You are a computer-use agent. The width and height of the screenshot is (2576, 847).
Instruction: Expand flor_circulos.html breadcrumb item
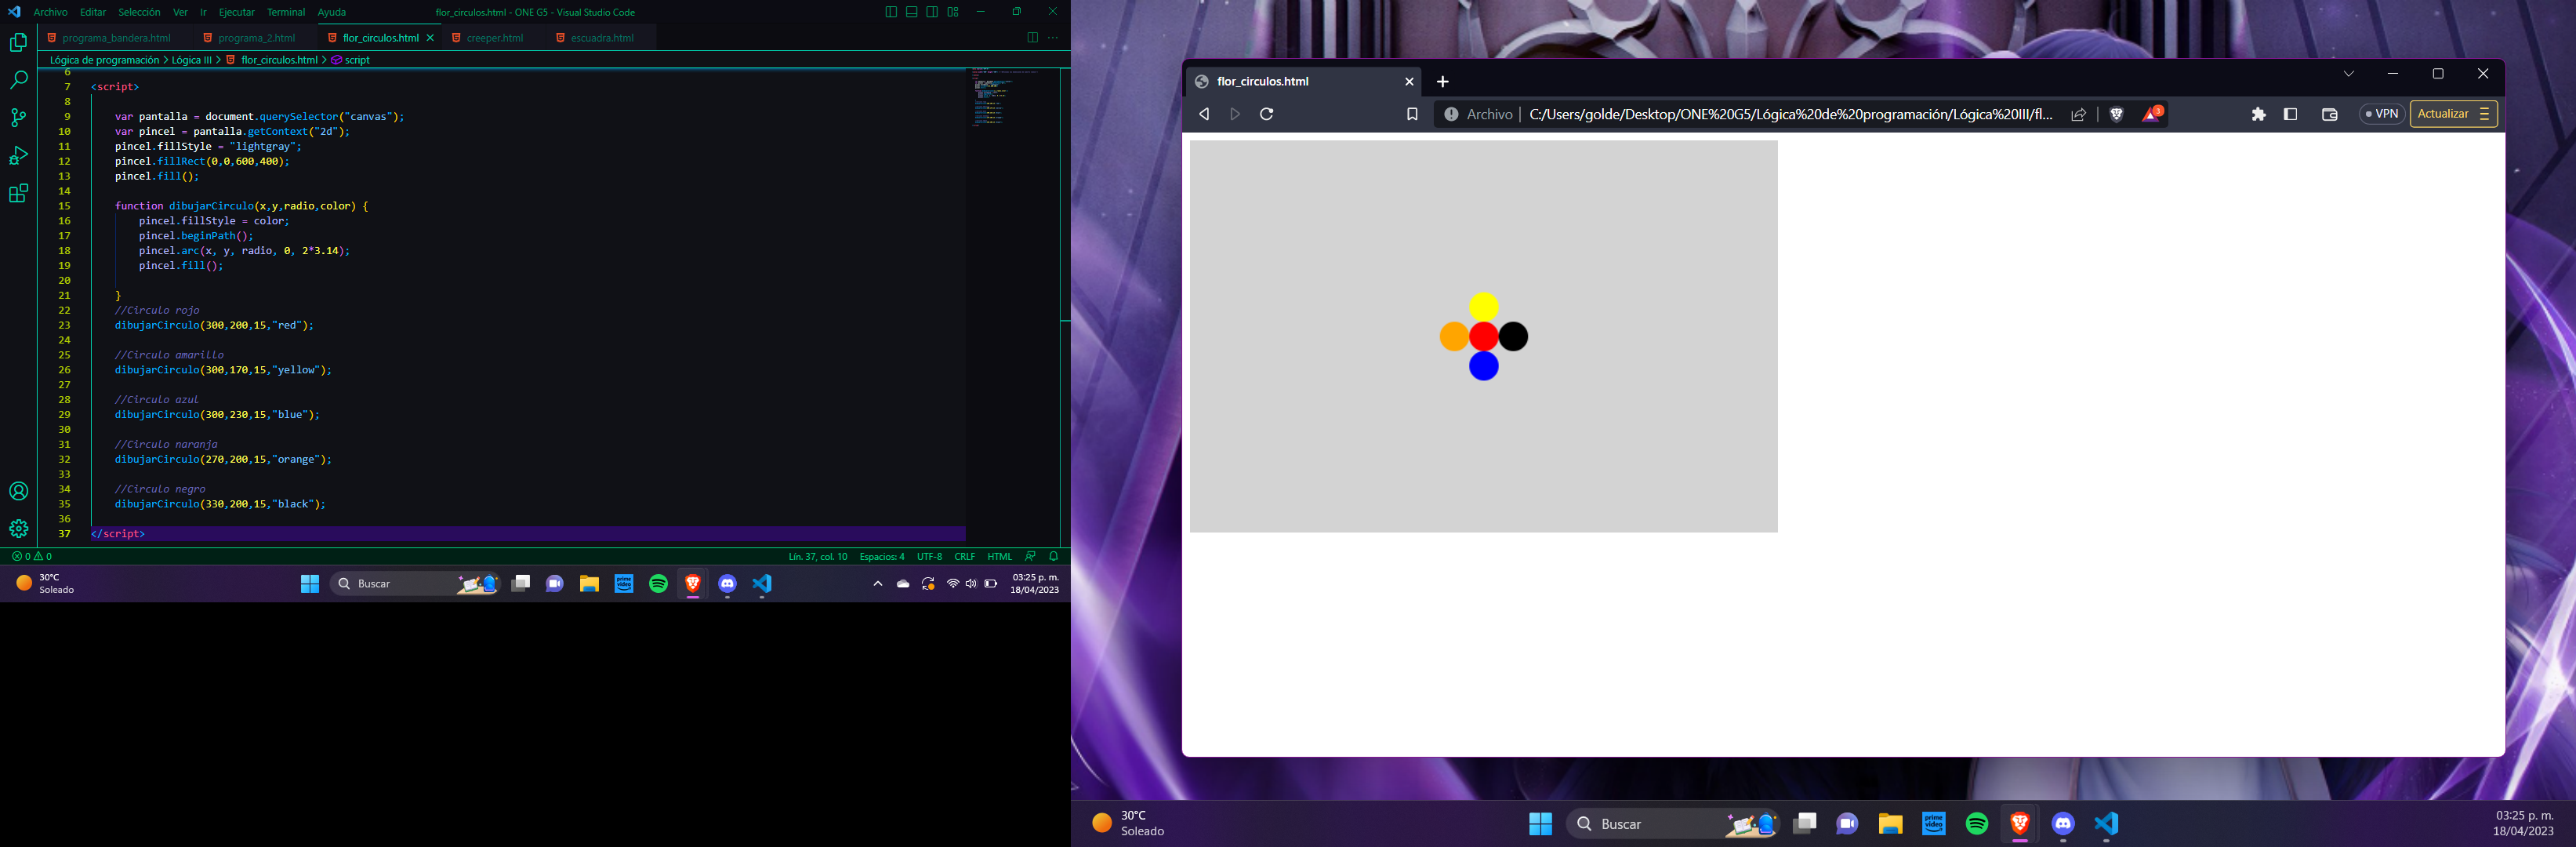pos(272,60)
